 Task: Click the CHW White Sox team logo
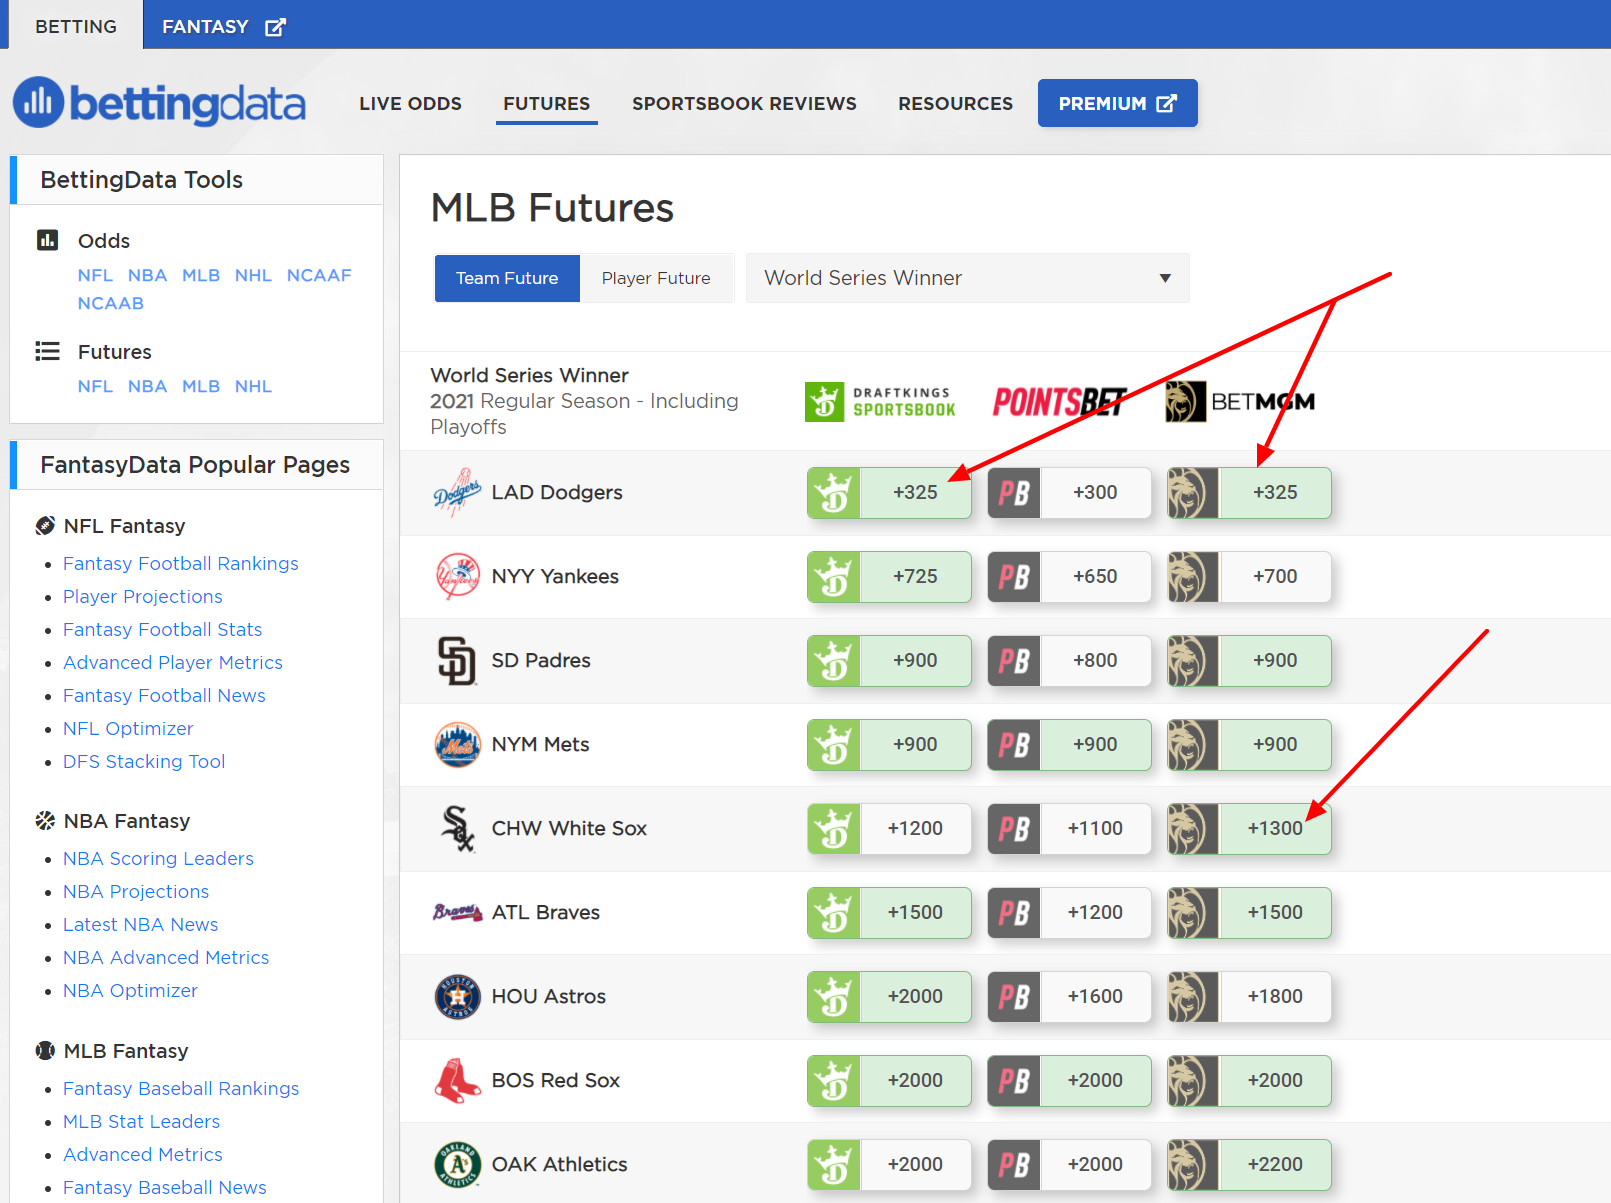457,828
